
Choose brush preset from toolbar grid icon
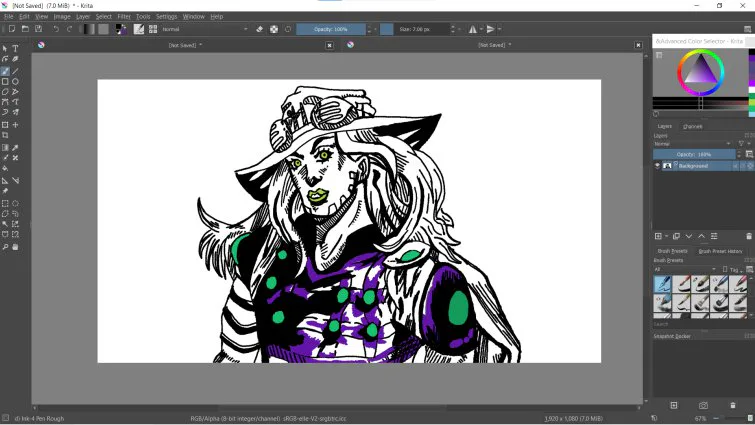pyautogui.click(x=153, y=29)
